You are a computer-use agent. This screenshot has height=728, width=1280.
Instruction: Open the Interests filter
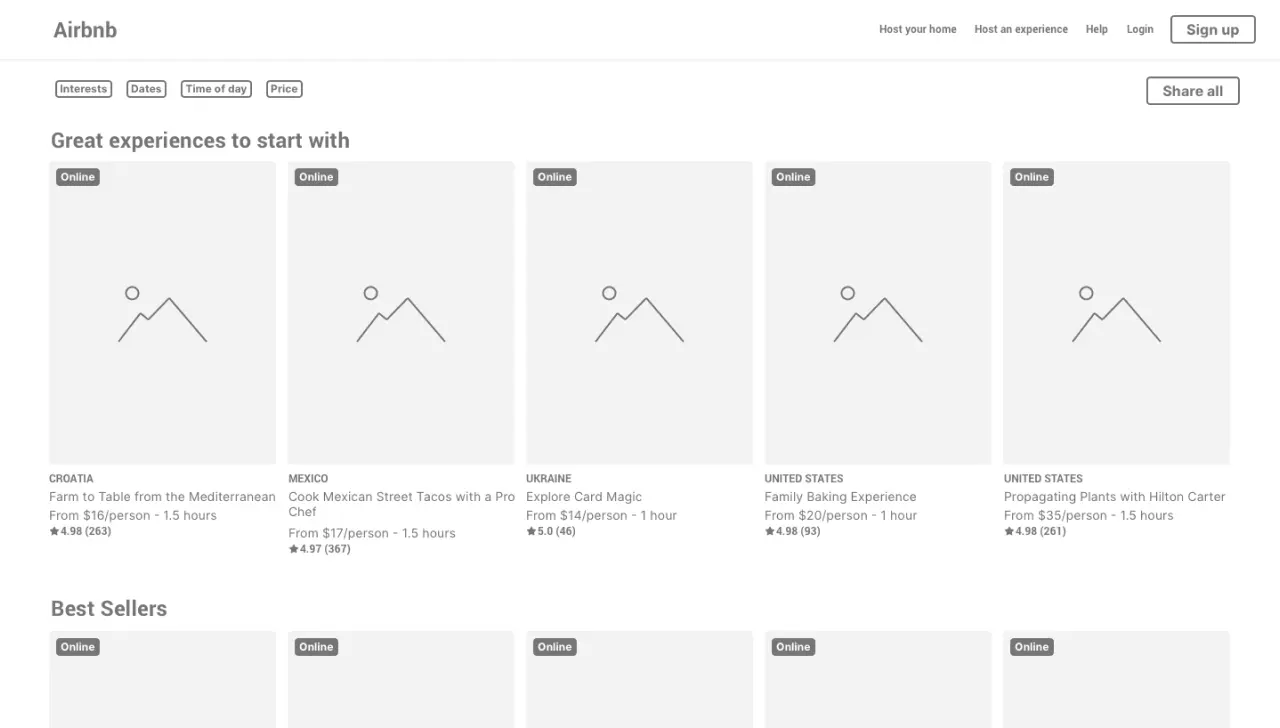click(83, 89)
